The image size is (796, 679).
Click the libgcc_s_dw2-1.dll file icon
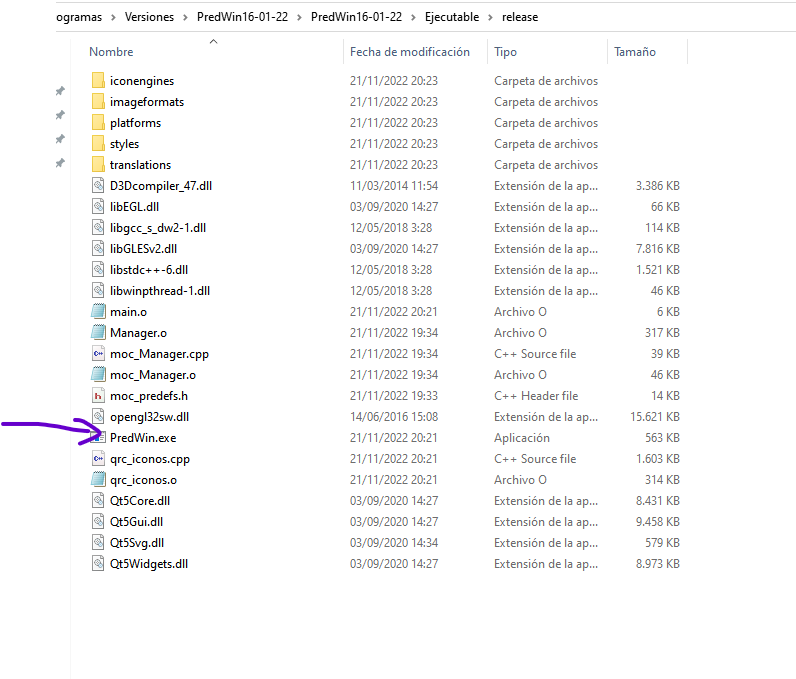coord(98,228)
